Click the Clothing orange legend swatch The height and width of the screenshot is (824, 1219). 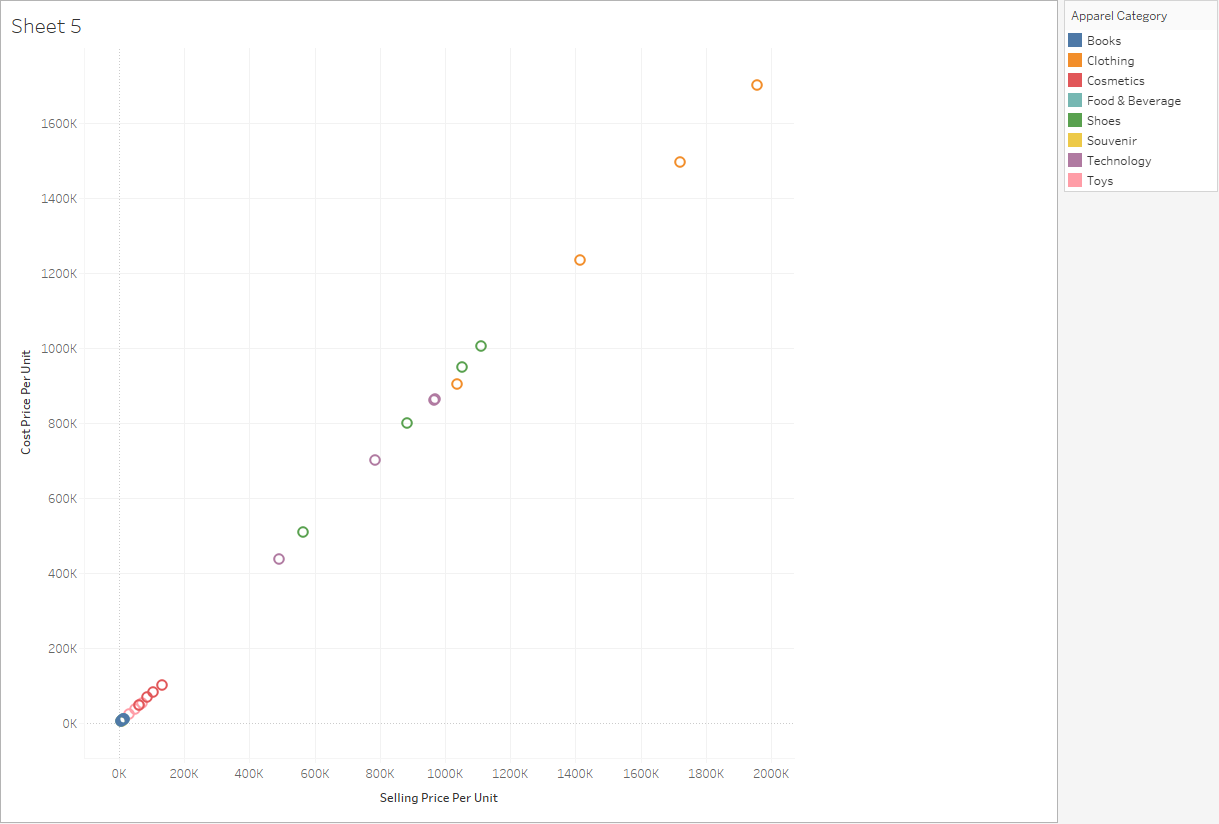click(1075, 61)
